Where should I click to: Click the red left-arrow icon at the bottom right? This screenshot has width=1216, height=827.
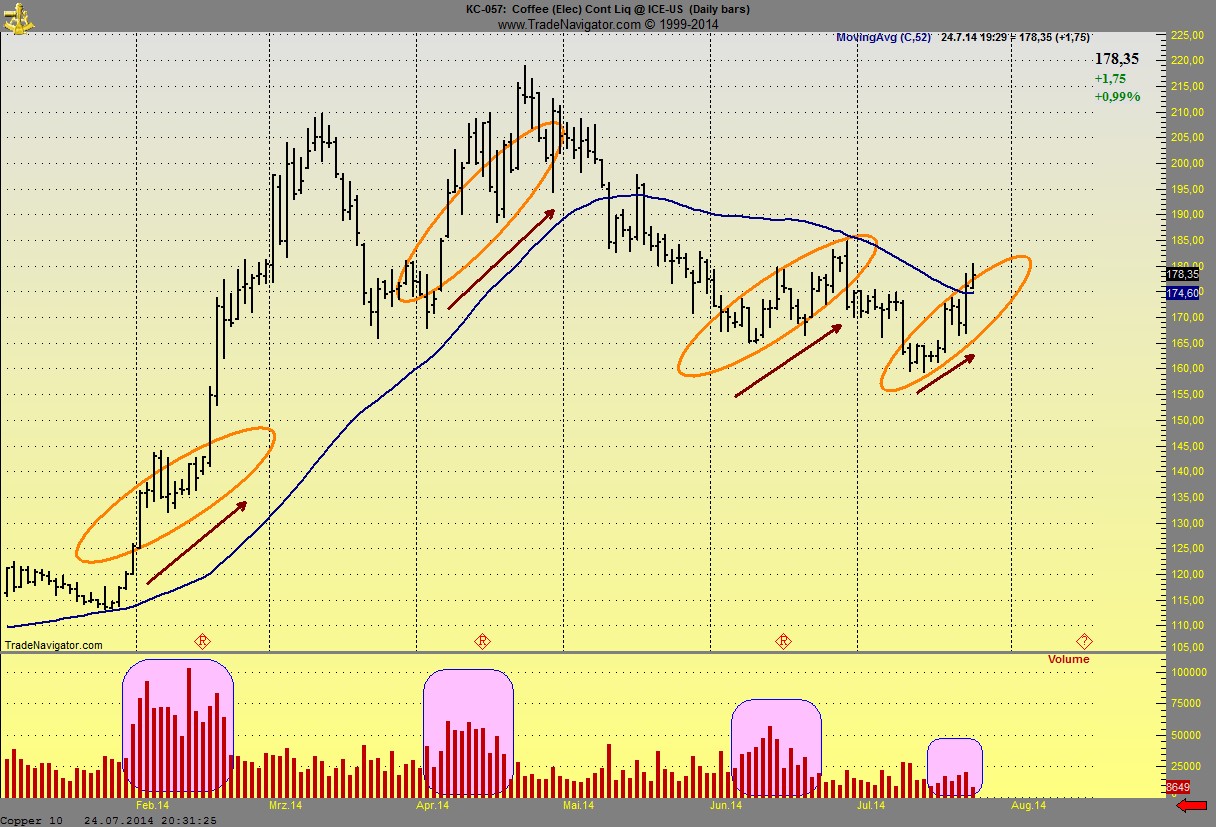tap(1193, 806)
